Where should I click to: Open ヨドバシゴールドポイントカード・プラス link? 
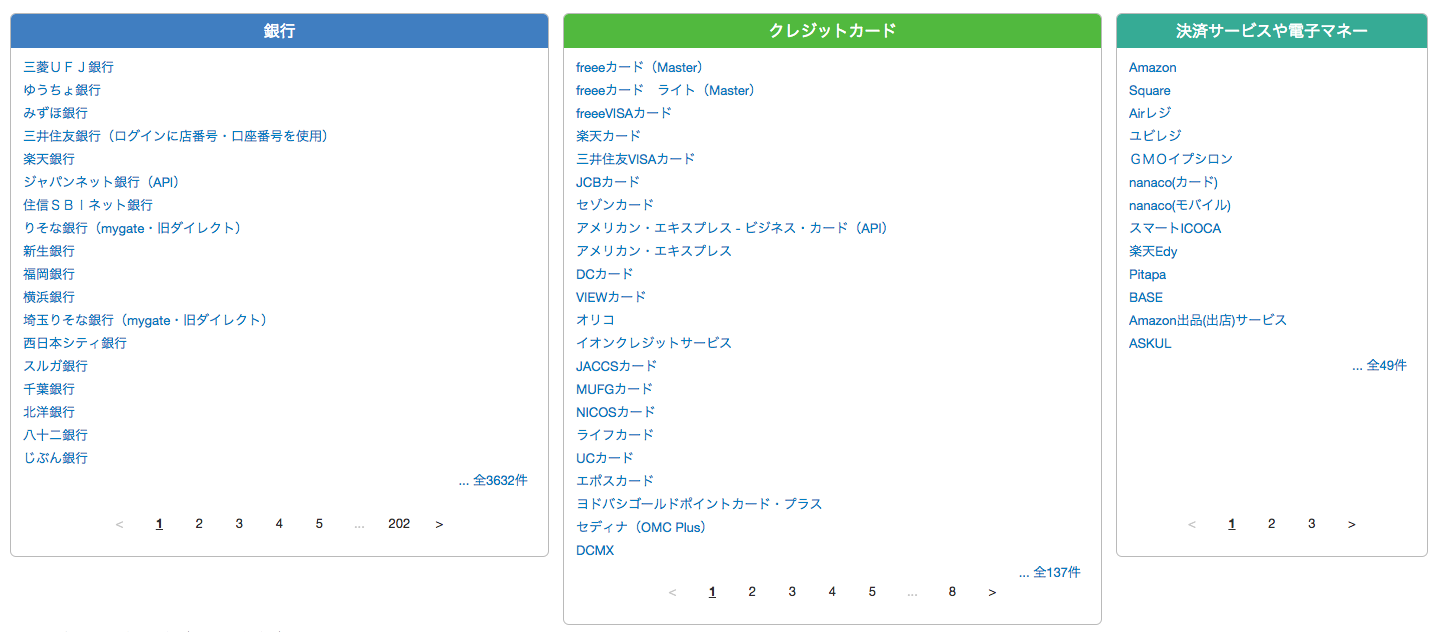point(699,504)
